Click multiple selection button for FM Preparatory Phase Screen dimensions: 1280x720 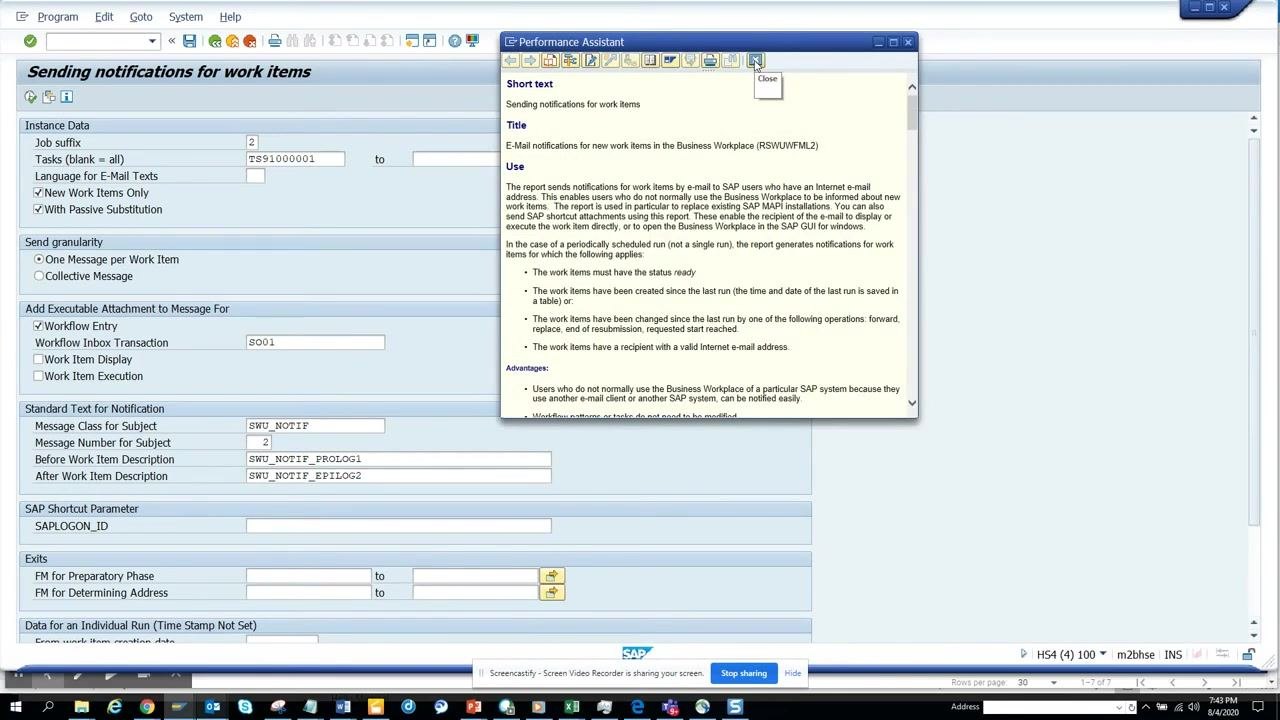pyautogui.click(x=552, y=576)
